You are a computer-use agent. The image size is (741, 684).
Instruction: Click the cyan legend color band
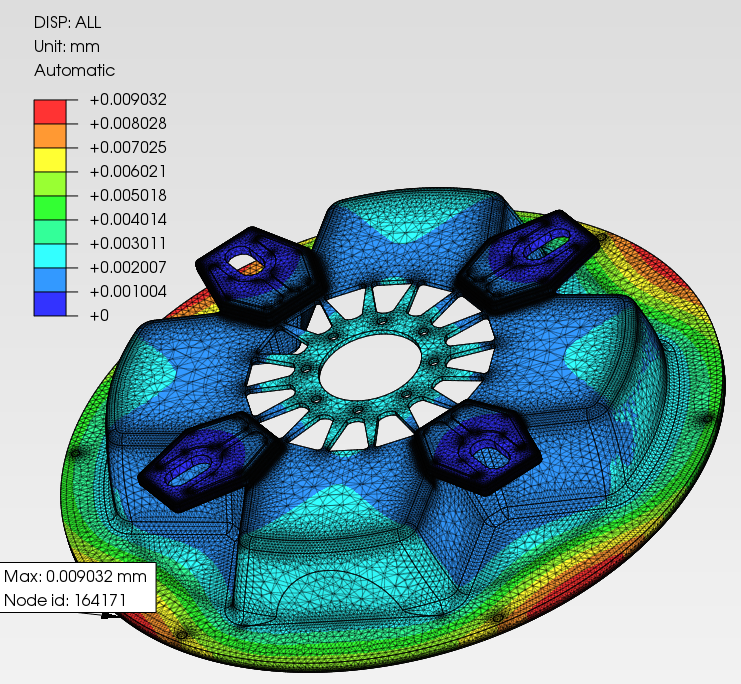point(50,256)
